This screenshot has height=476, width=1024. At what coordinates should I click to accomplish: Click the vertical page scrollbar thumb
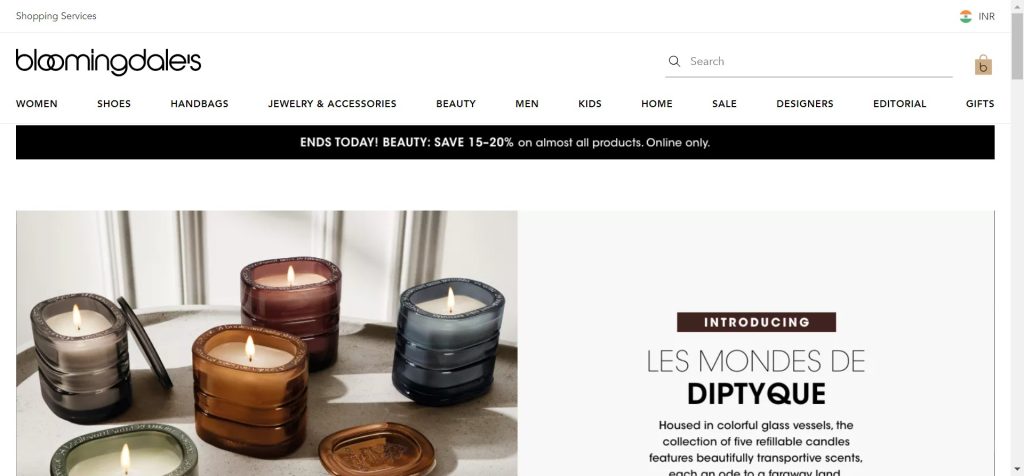pyautogui.click(x=1017, y=46)
